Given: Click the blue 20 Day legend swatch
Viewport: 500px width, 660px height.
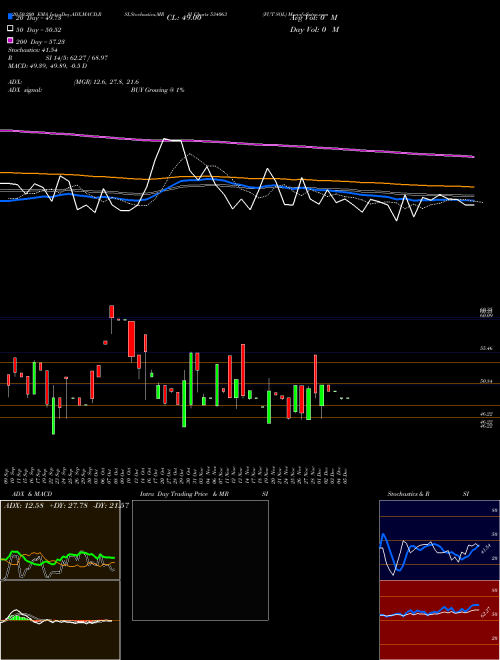Looking at the screenshot, I should pyautogui.click(x=10, y=17).
